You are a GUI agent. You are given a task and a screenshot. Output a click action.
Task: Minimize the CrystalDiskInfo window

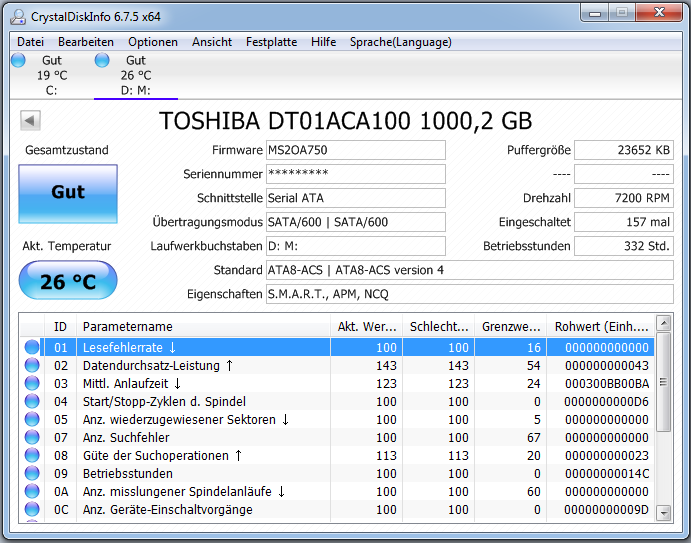tap(595, 13)
